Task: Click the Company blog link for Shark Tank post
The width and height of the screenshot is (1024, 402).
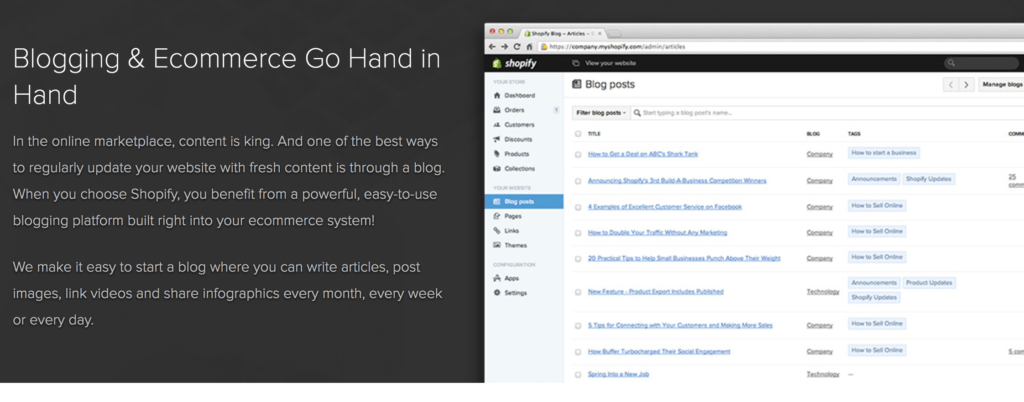Action: 820,155
